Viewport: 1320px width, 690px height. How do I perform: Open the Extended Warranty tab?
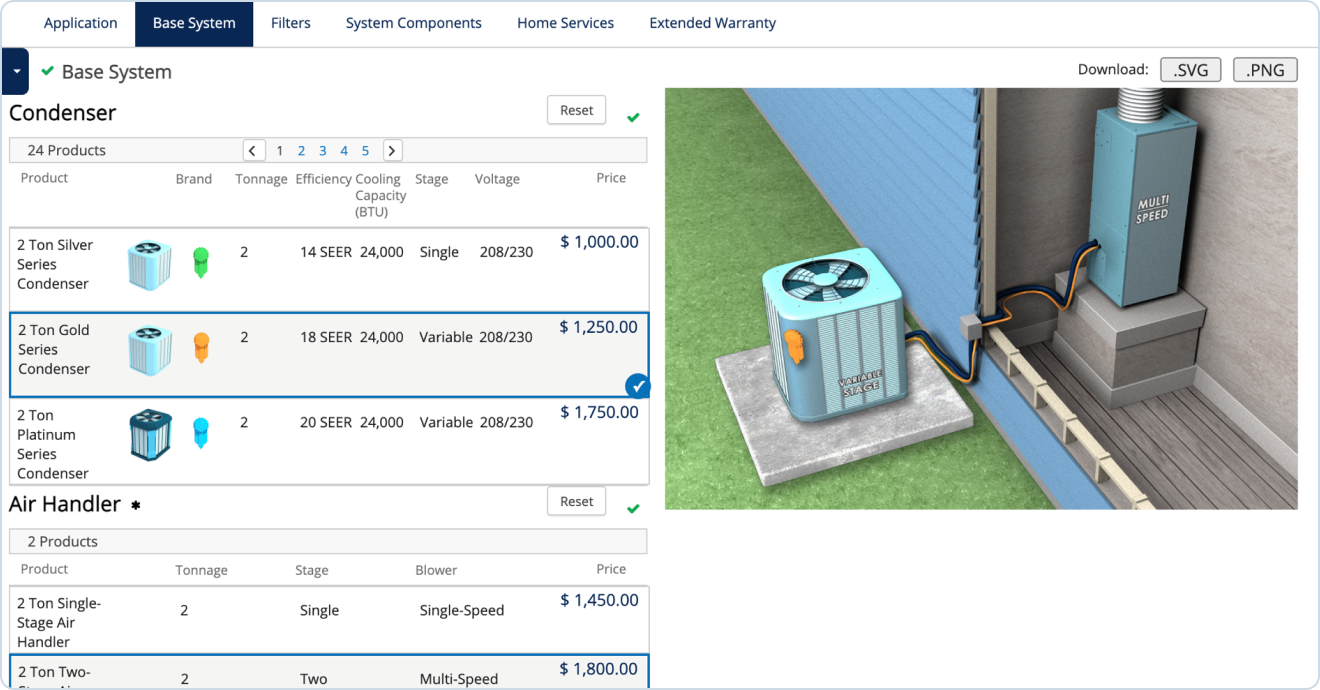pyautogui.click(x=712, y=23)
